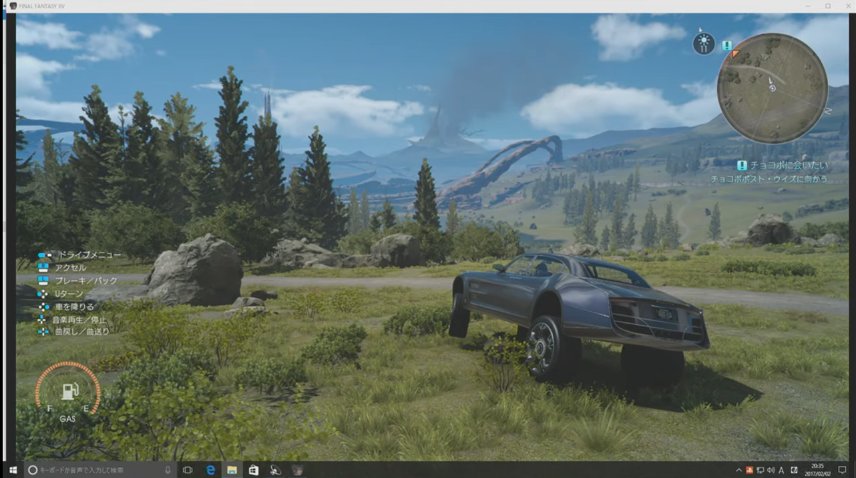Click the Cortana search box
The image size is (856, 478).
pyautogui.click(x=100, y=470)
